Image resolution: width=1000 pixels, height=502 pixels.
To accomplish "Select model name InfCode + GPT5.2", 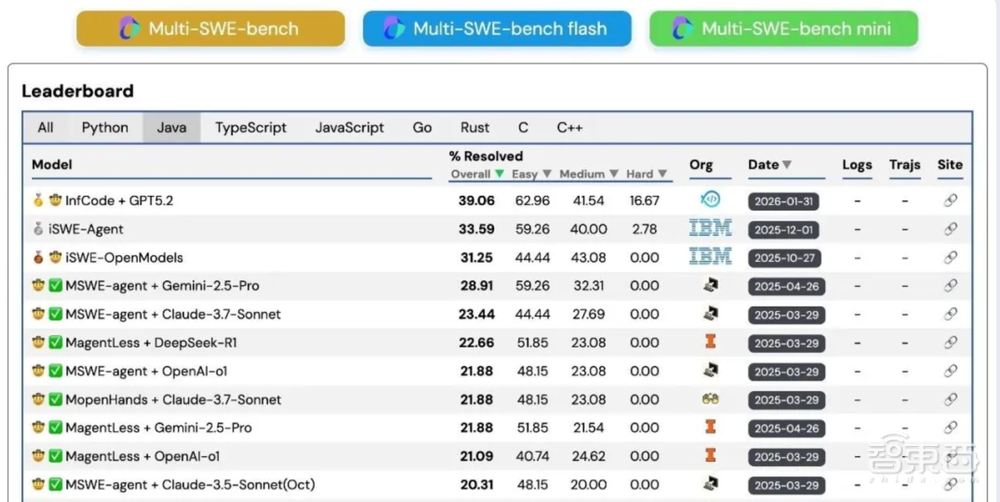I will pos(119,200).
